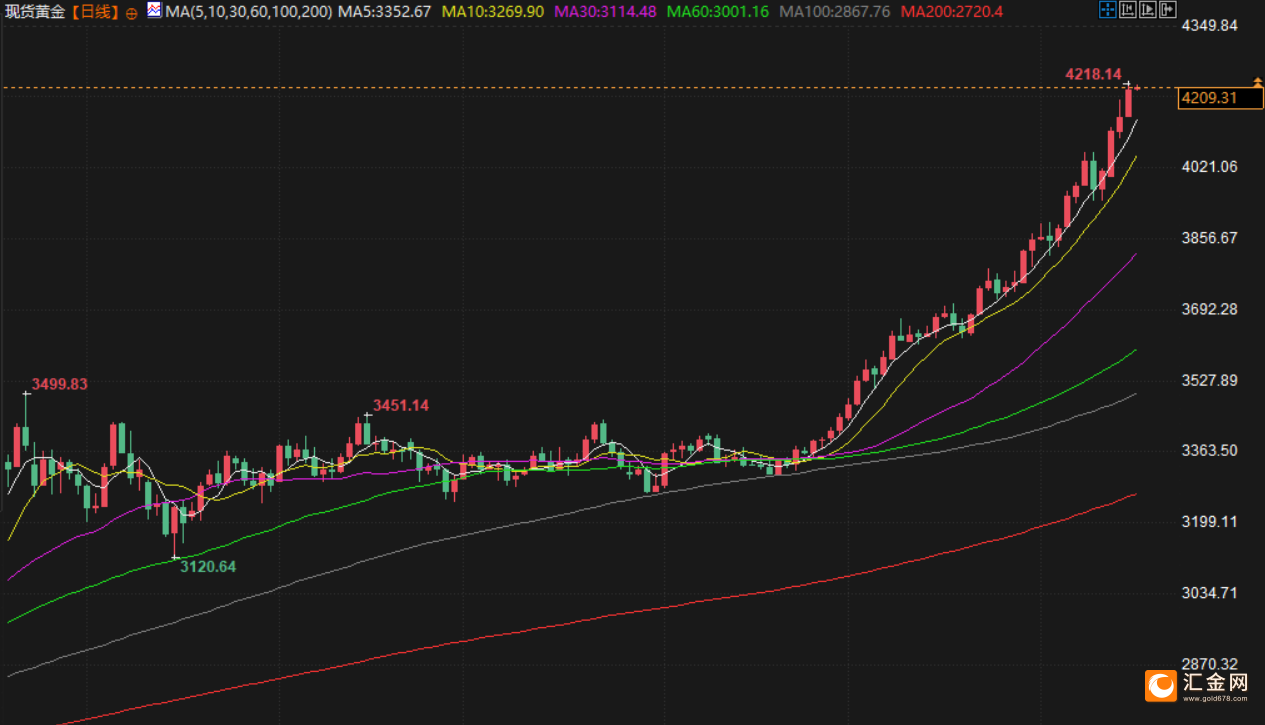Click the MA5:3352.67 value
Viewport: 1265px width, 725px height.
click(x=384, y=12)
